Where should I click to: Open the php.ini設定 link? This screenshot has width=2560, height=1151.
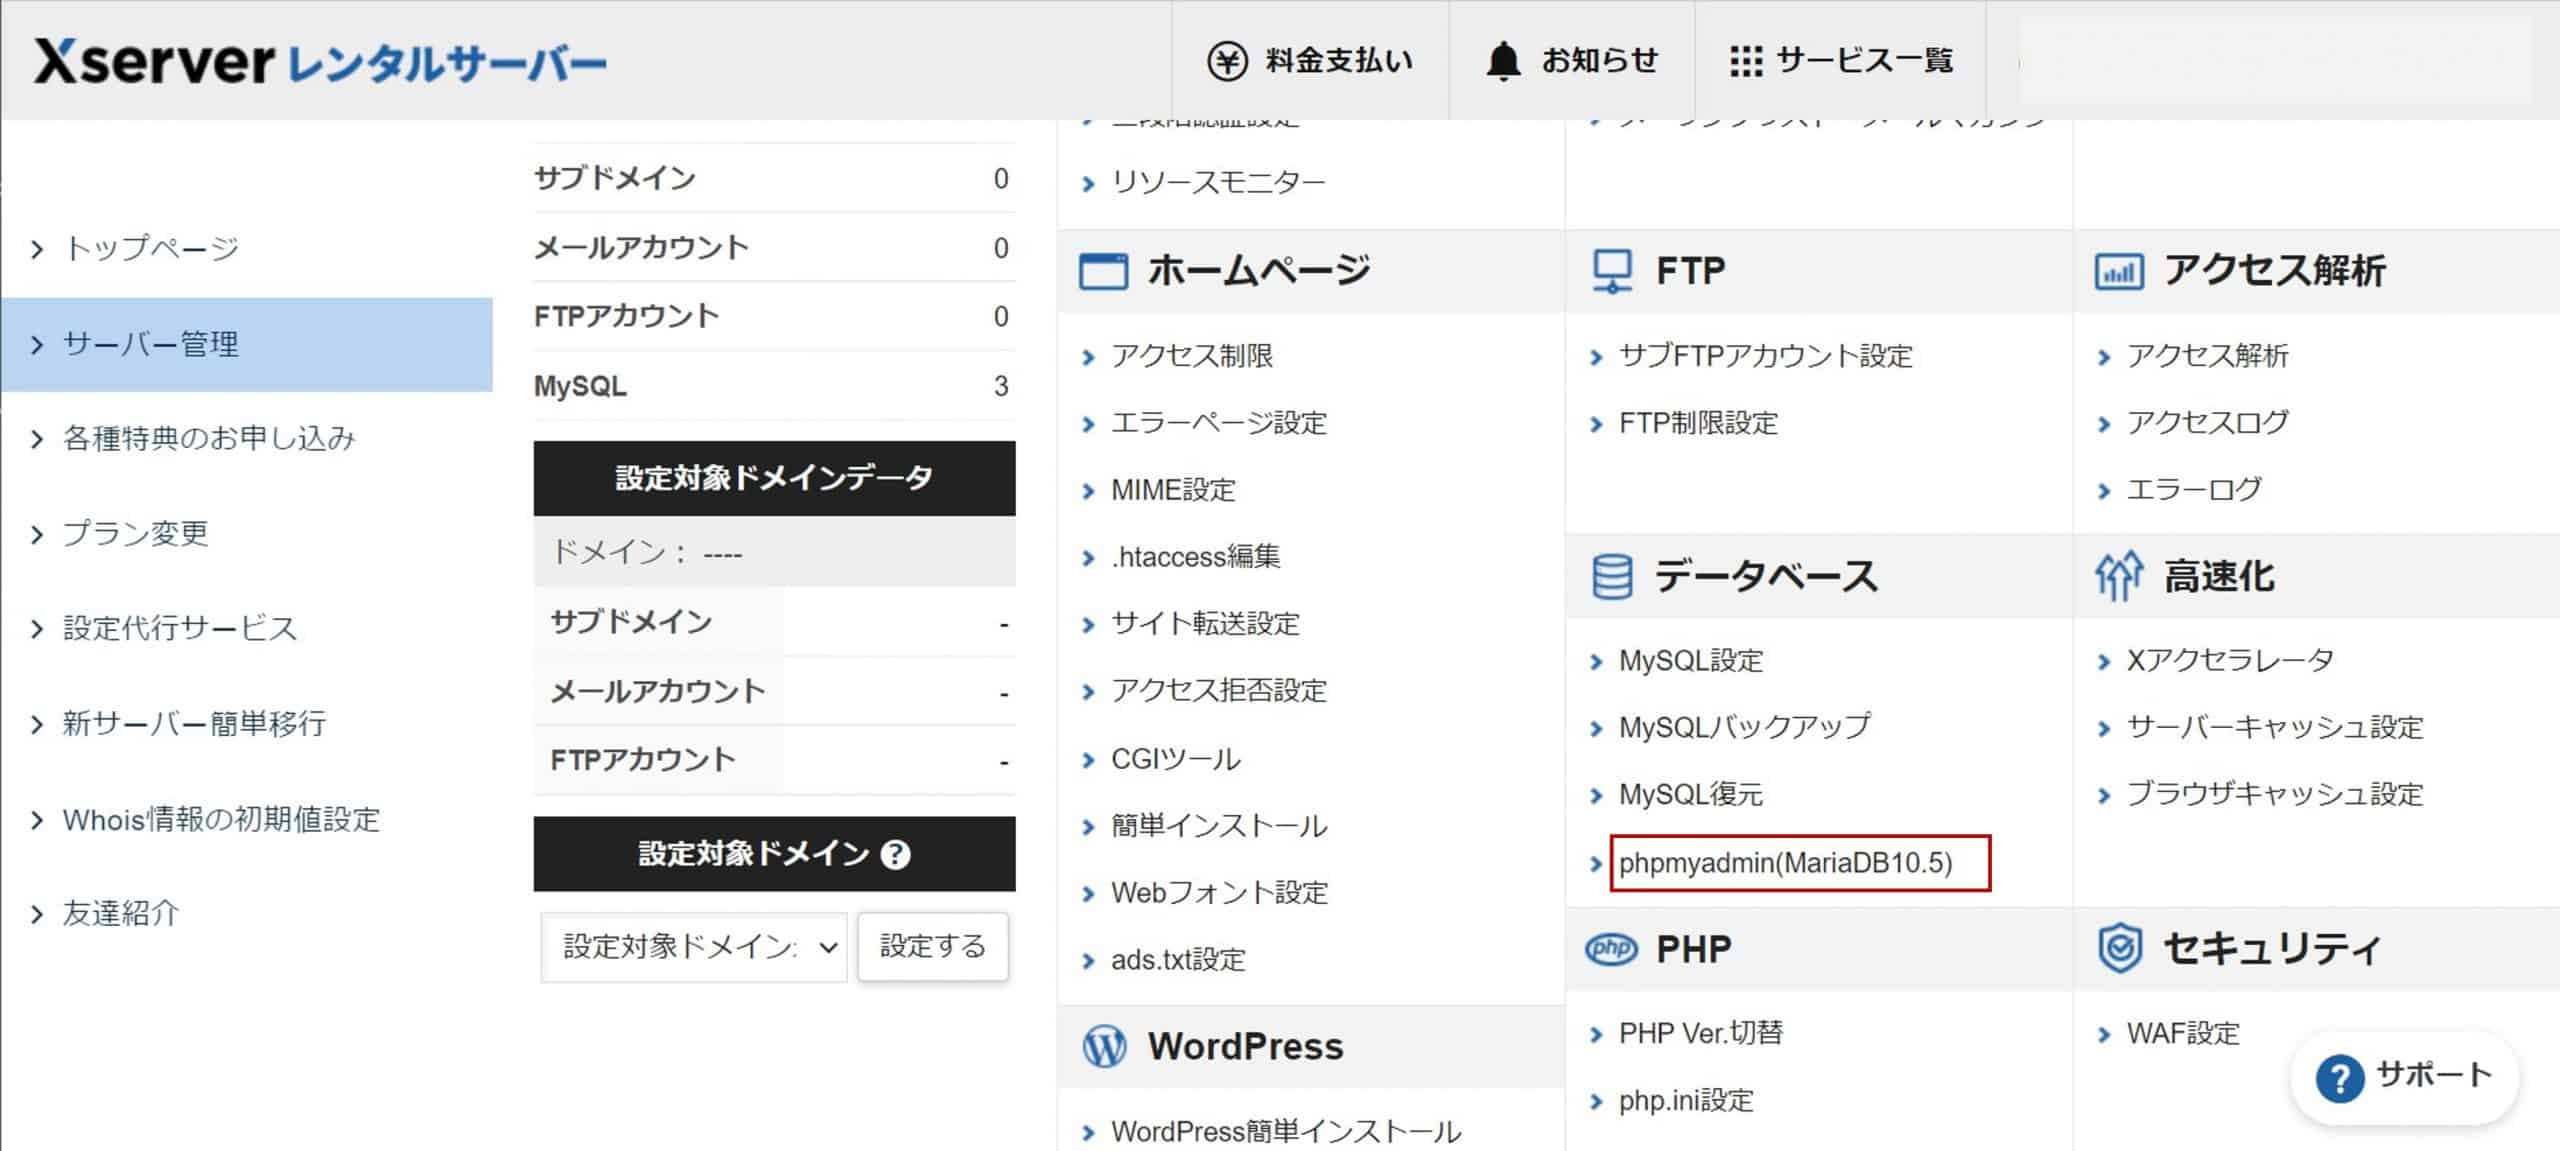pyautogui.click(x=1686, y=1101)
